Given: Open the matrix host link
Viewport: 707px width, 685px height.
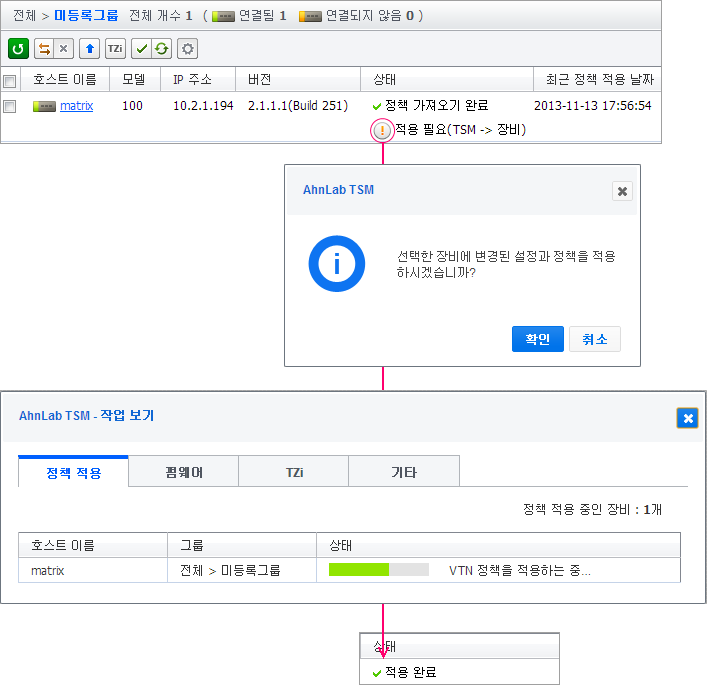Looking at the screenshot, I should pyautogui.click(x=76, y=106).
